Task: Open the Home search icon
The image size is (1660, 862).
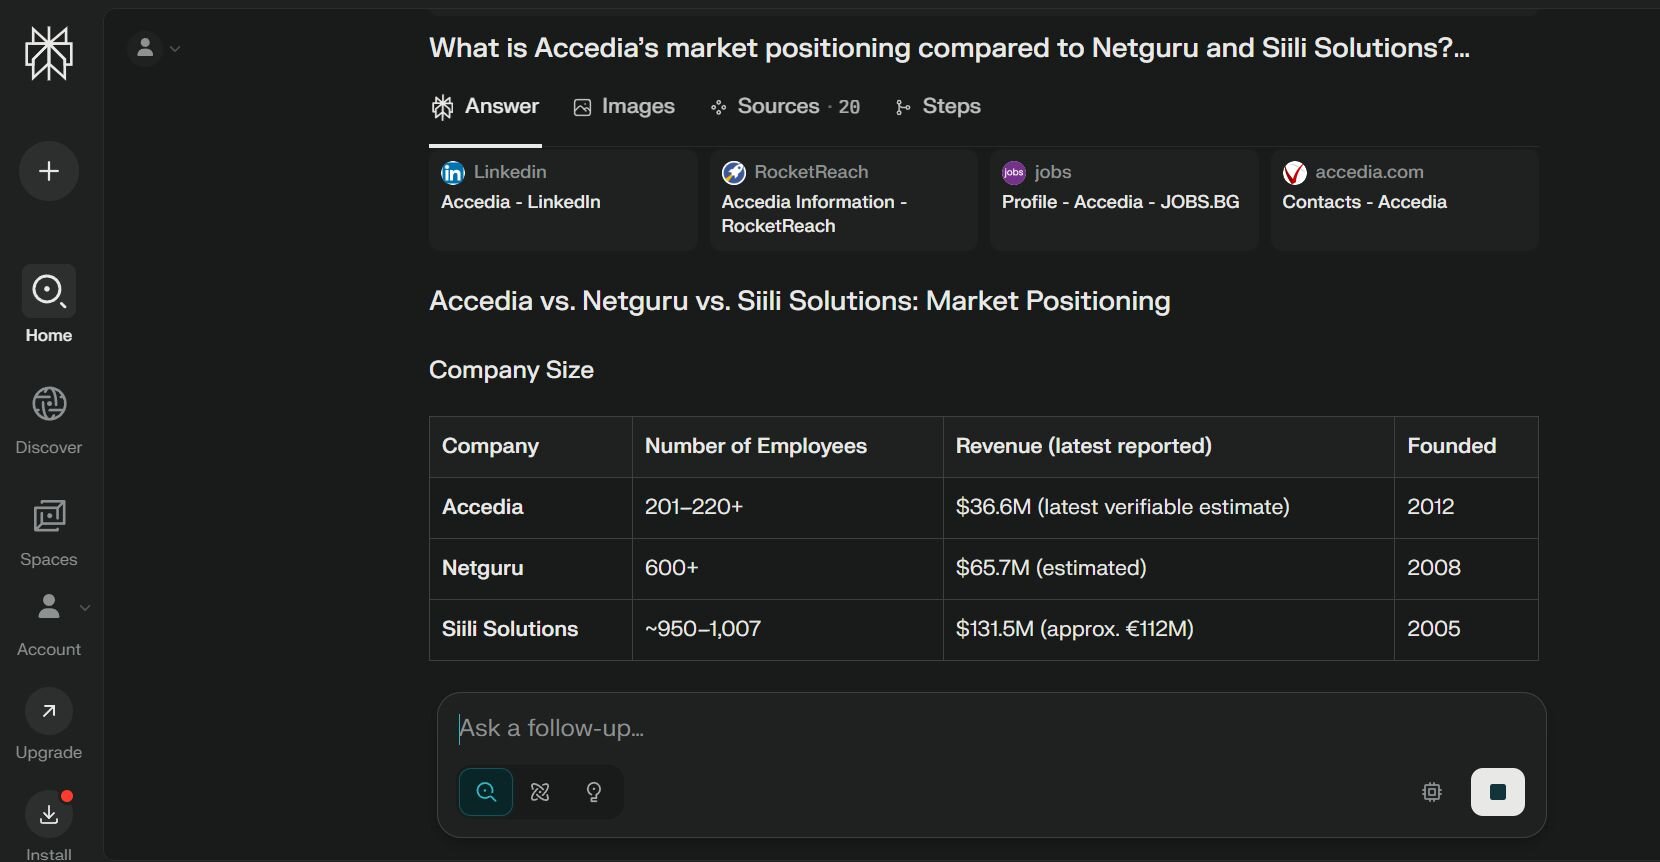Action: point(49,292)
